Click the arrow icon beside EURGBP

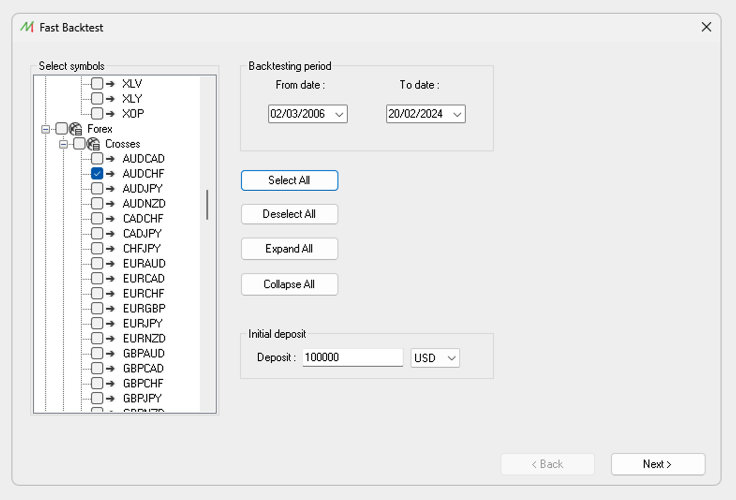pos(111,309)
